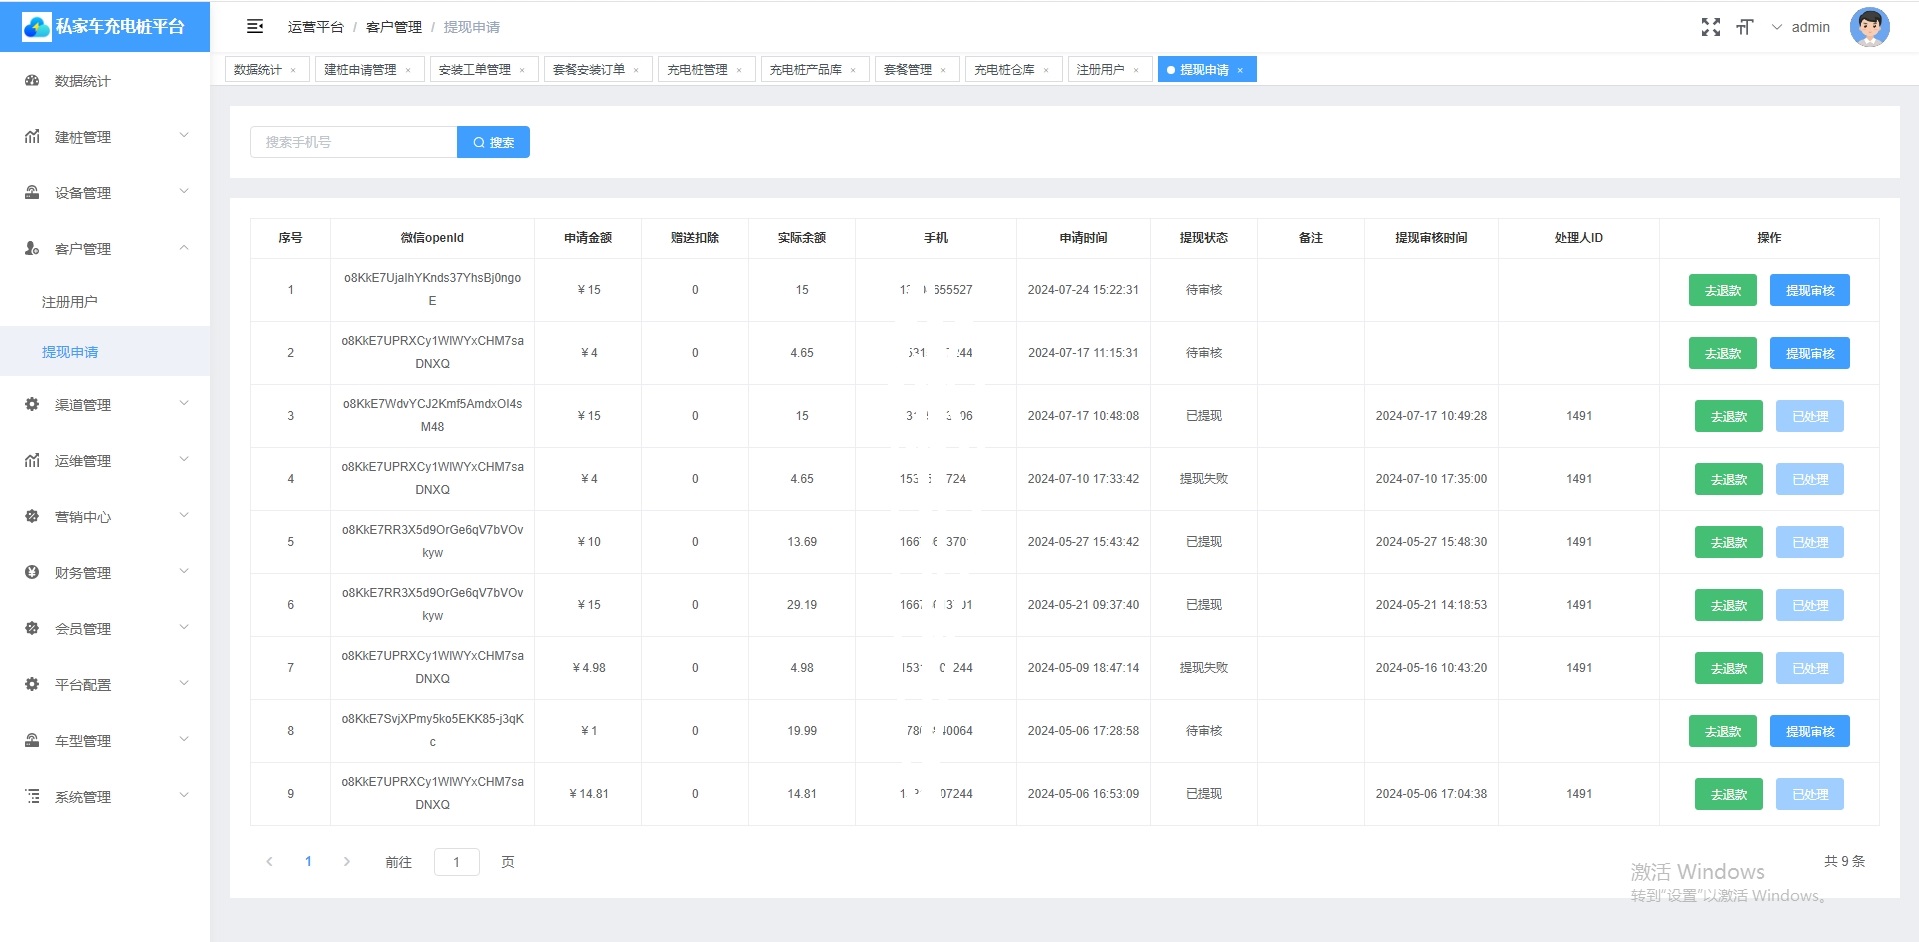
Task: Click the page number jump input
Action: coord(457,862)
